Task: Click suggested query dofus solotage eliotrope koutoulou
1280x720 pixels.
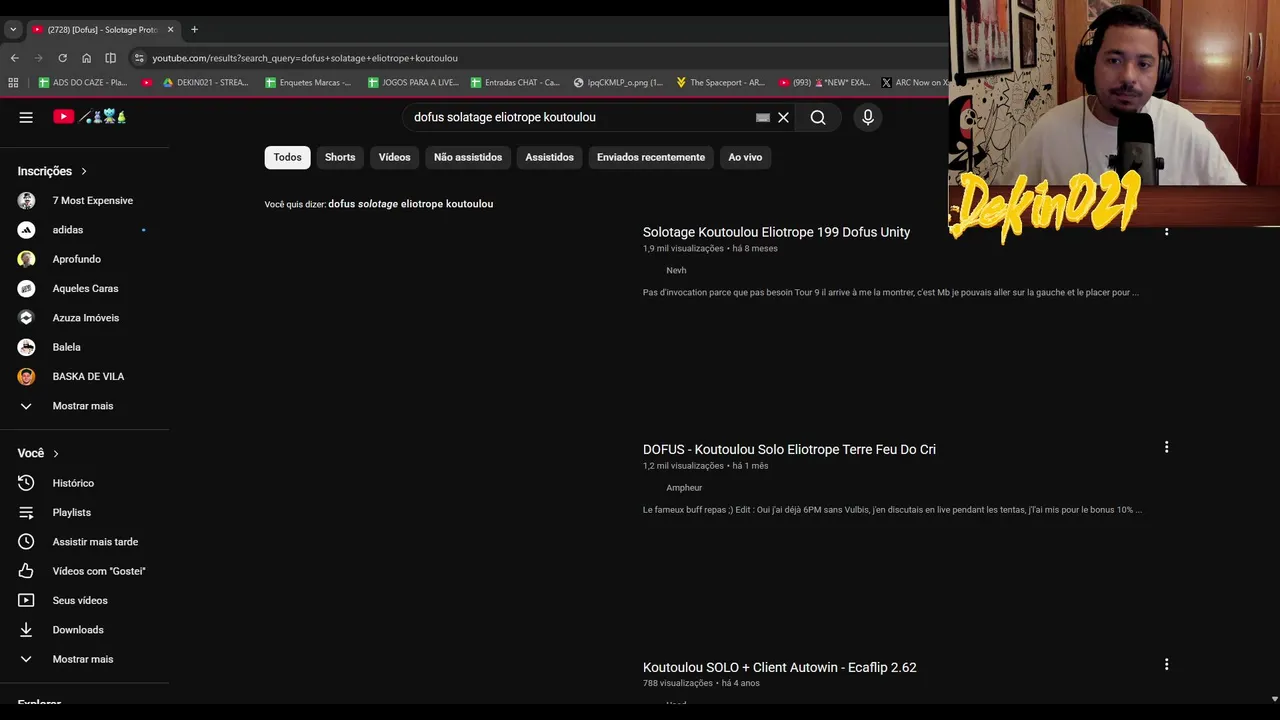Action: point(411,204)
